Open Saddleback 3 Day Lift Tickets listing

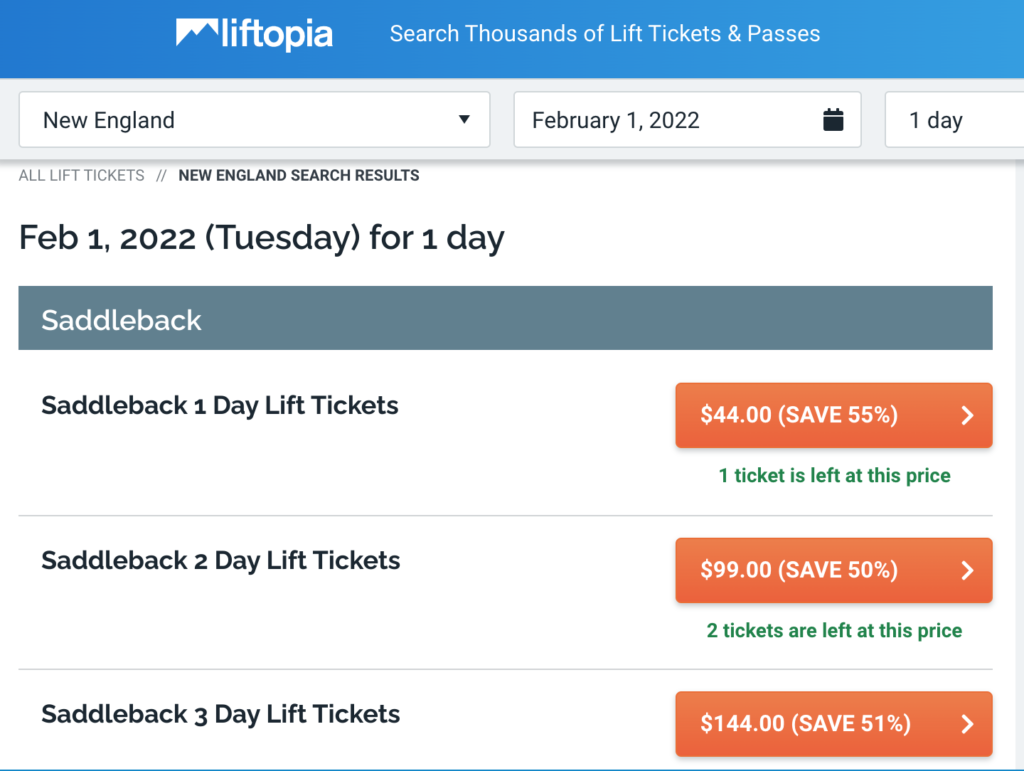(x=219, y=714)
